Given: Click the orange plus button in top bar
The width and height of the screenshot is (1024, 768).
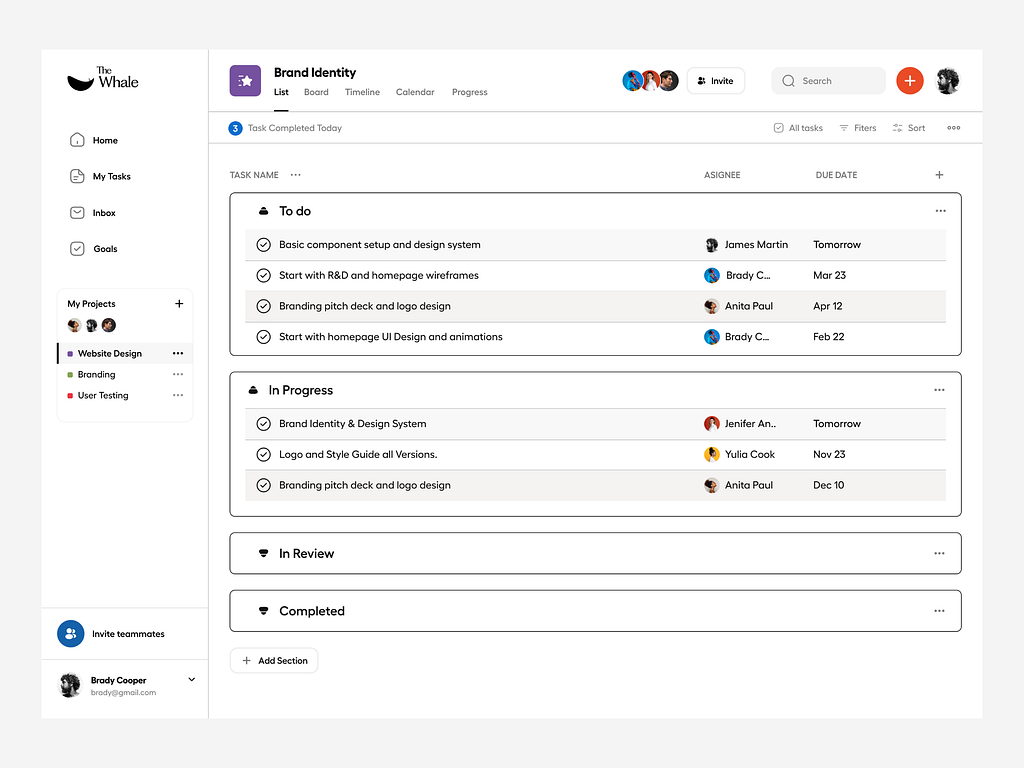Looking at the screenshot, I should (x=909, y=80).
